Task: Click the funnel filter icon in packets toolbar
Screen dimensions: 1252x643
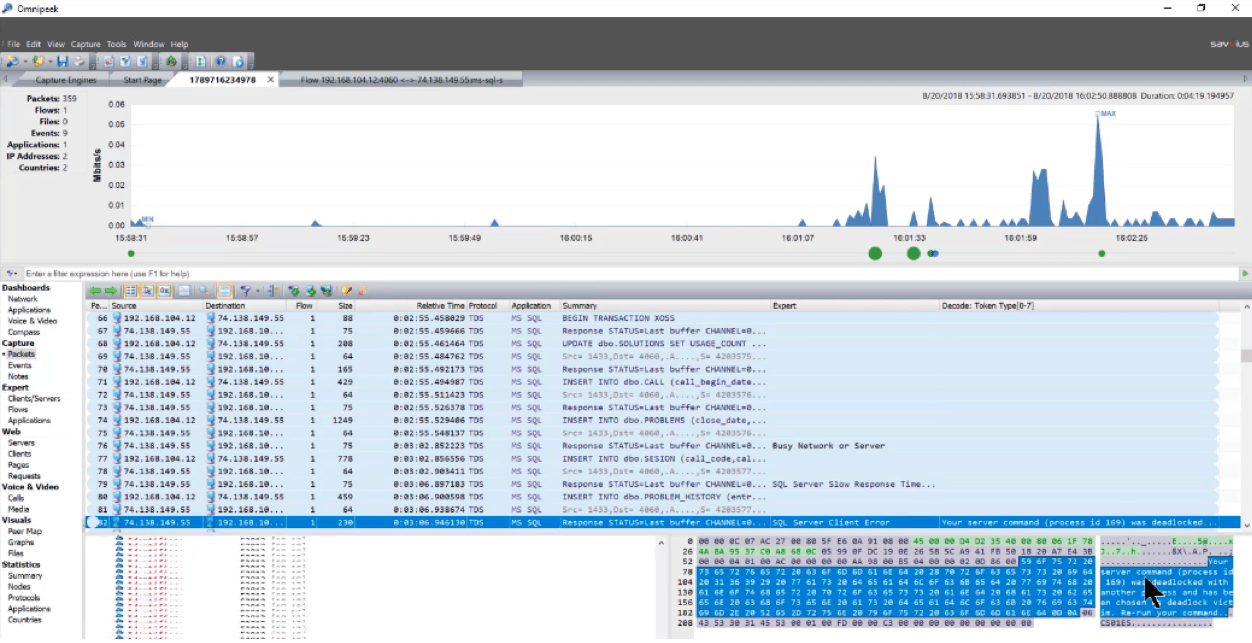Action: [245, 291]
